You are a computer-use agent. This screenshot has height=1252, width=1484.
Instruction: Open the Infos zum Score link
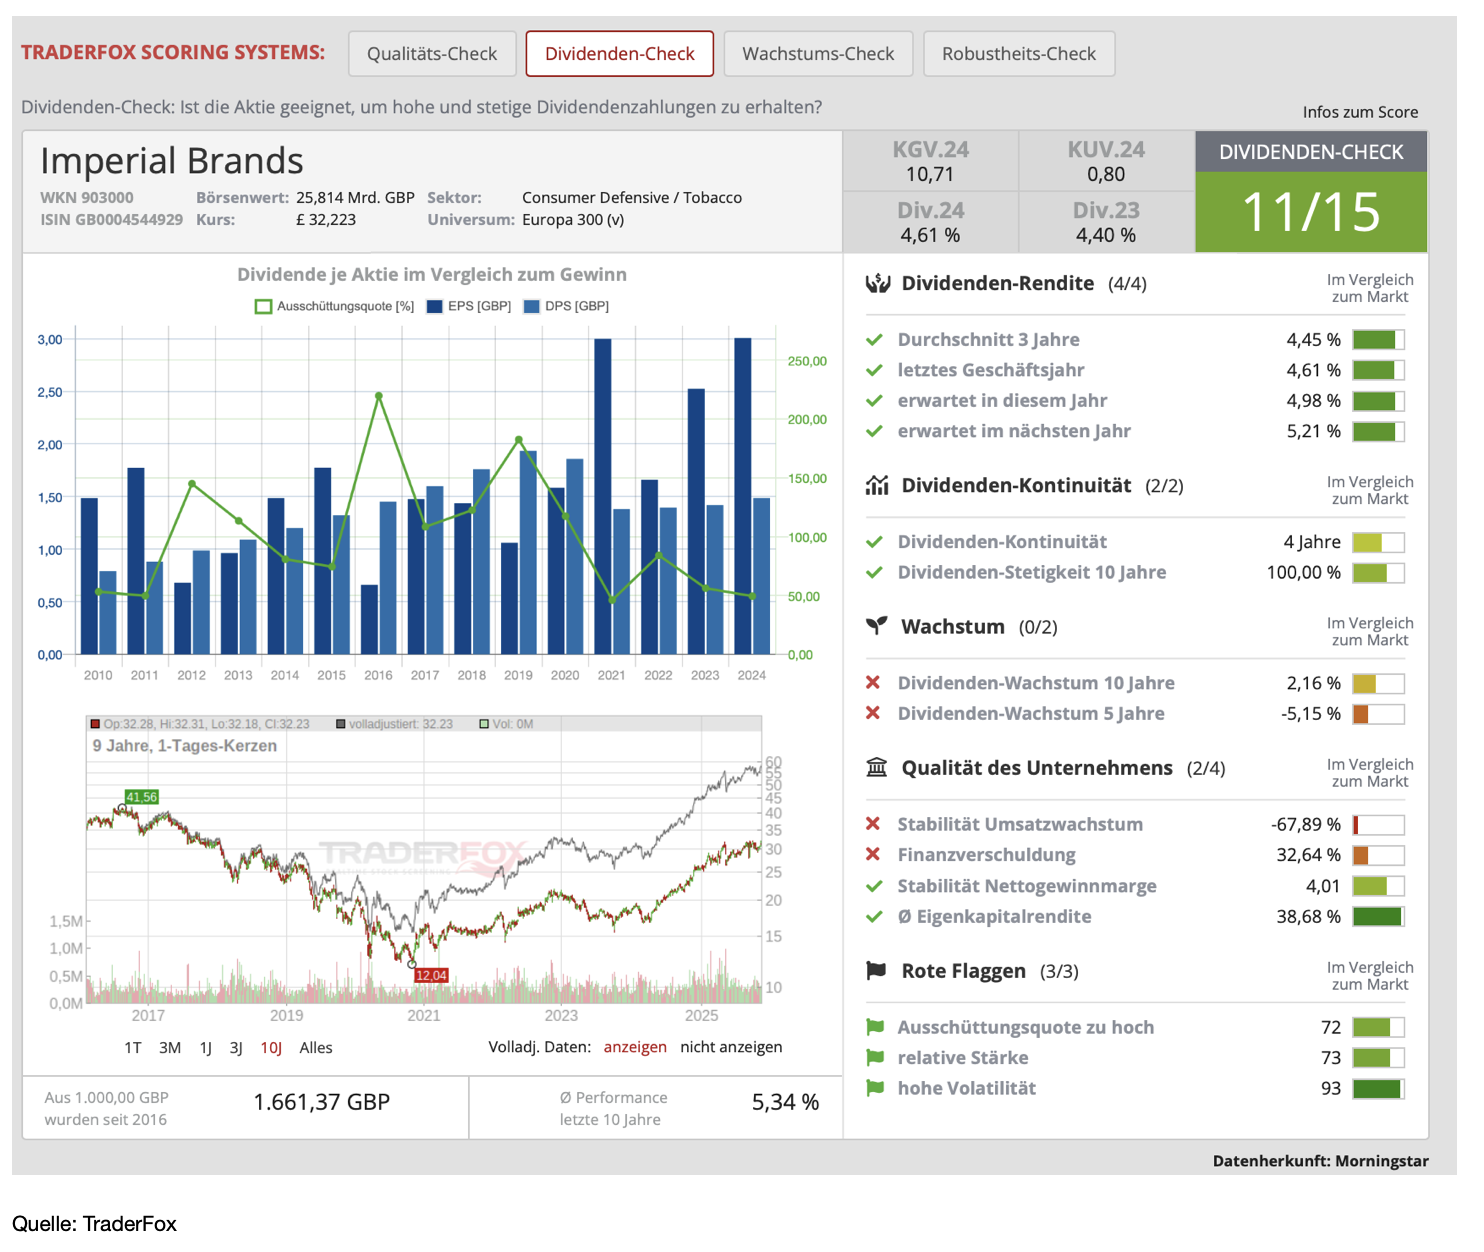(x=1359, y=112)
